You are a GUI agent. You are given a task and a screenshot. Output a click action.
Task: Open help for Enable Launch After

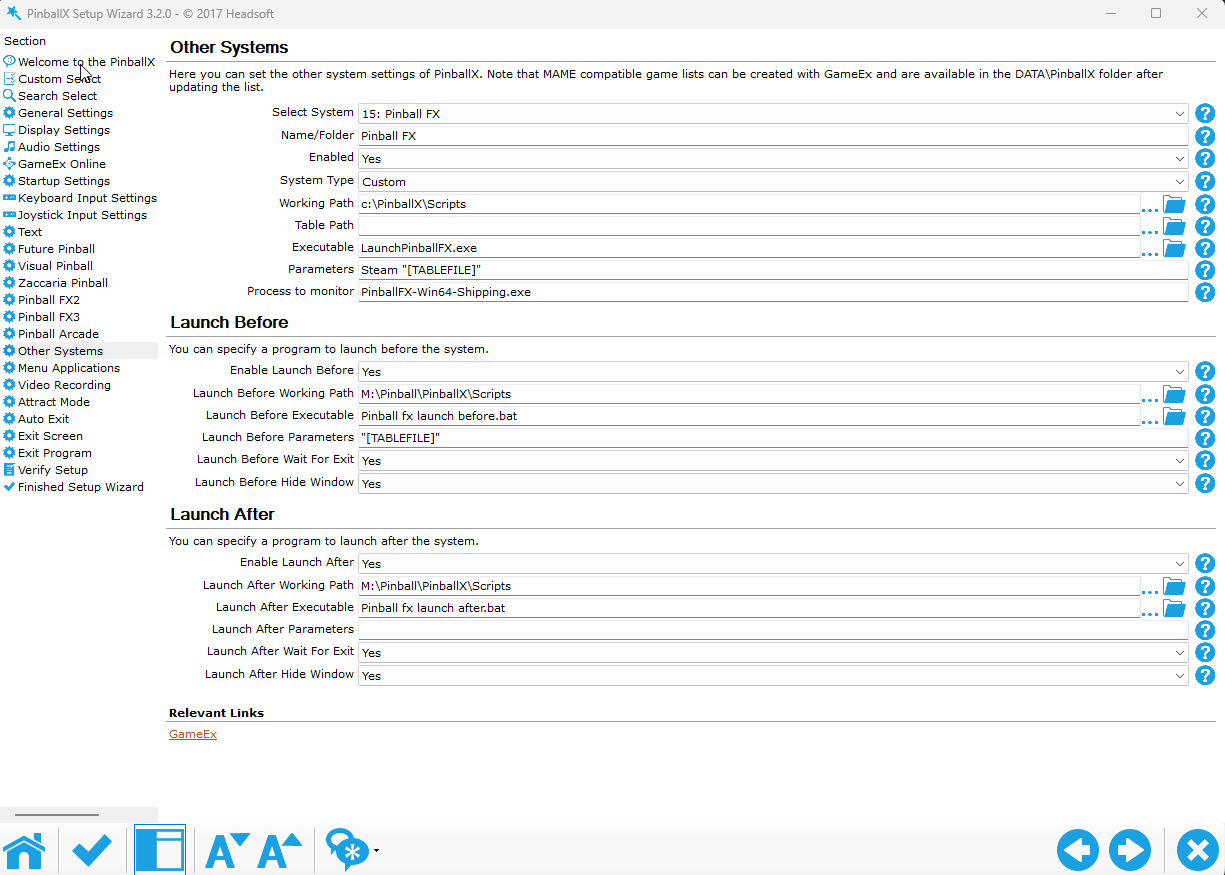pos(1205,563)
